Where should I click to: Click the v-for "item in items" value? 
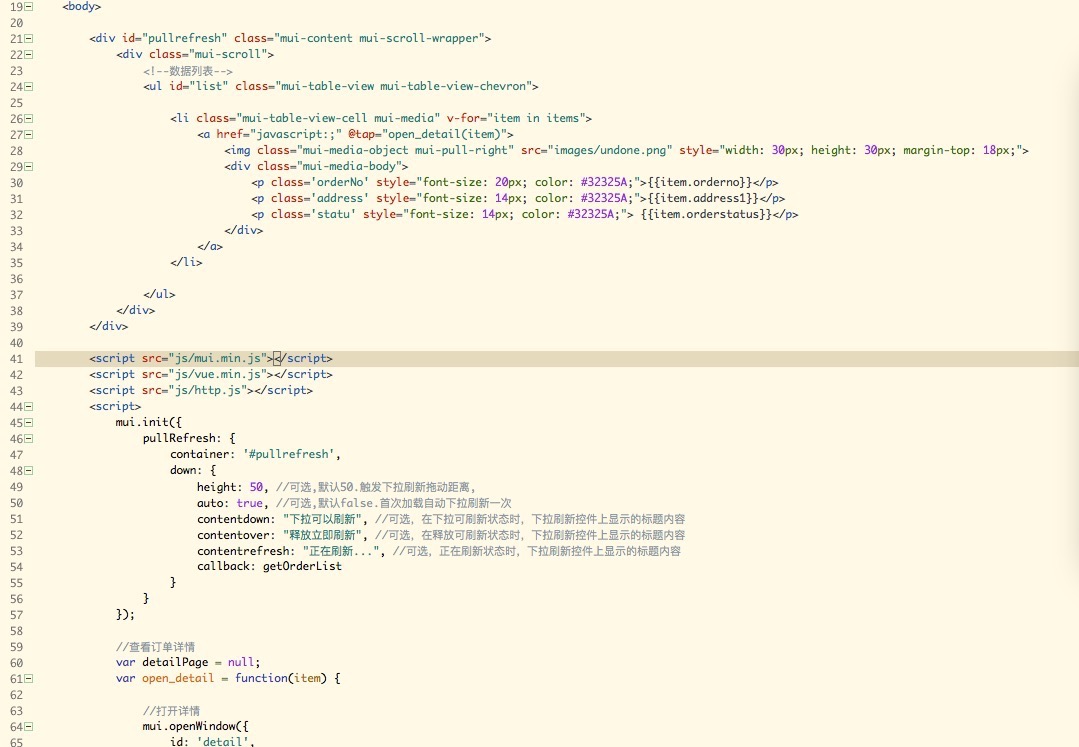pyautogui.click(x=539, y=118)
